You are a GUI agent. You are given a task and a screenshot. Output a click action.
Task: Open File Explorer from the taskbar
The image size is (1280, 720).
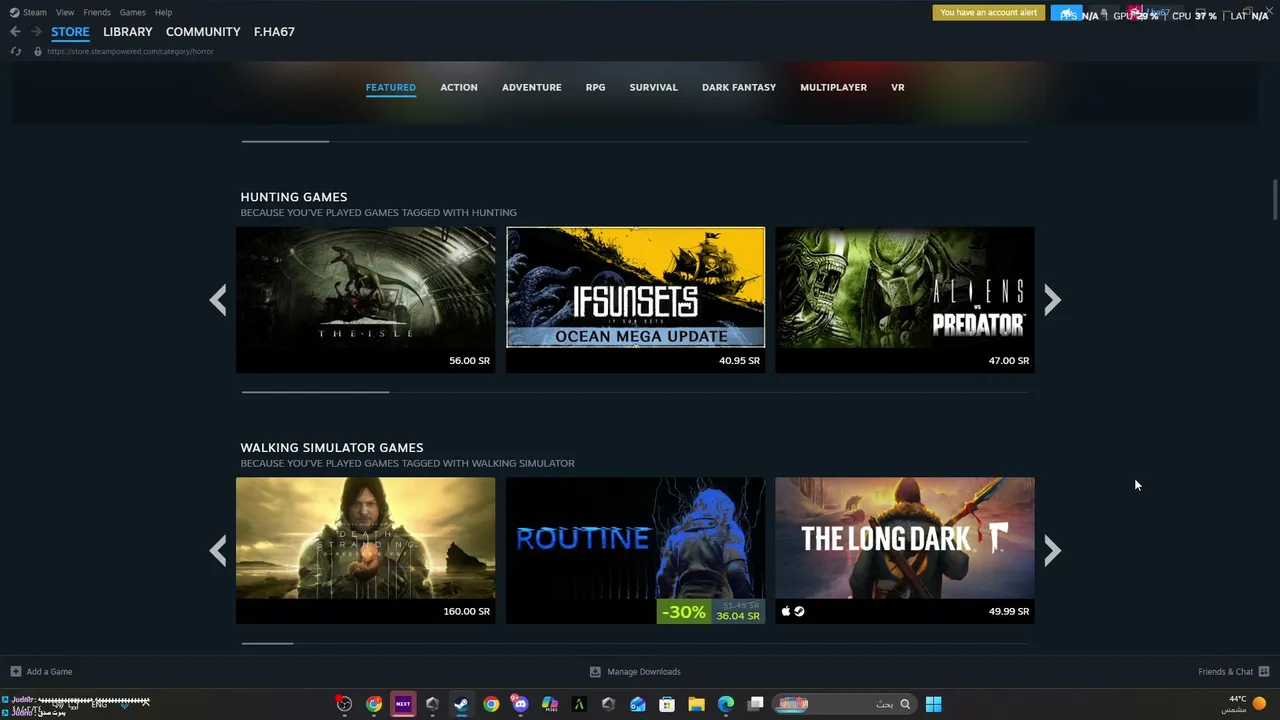(696, 704)
